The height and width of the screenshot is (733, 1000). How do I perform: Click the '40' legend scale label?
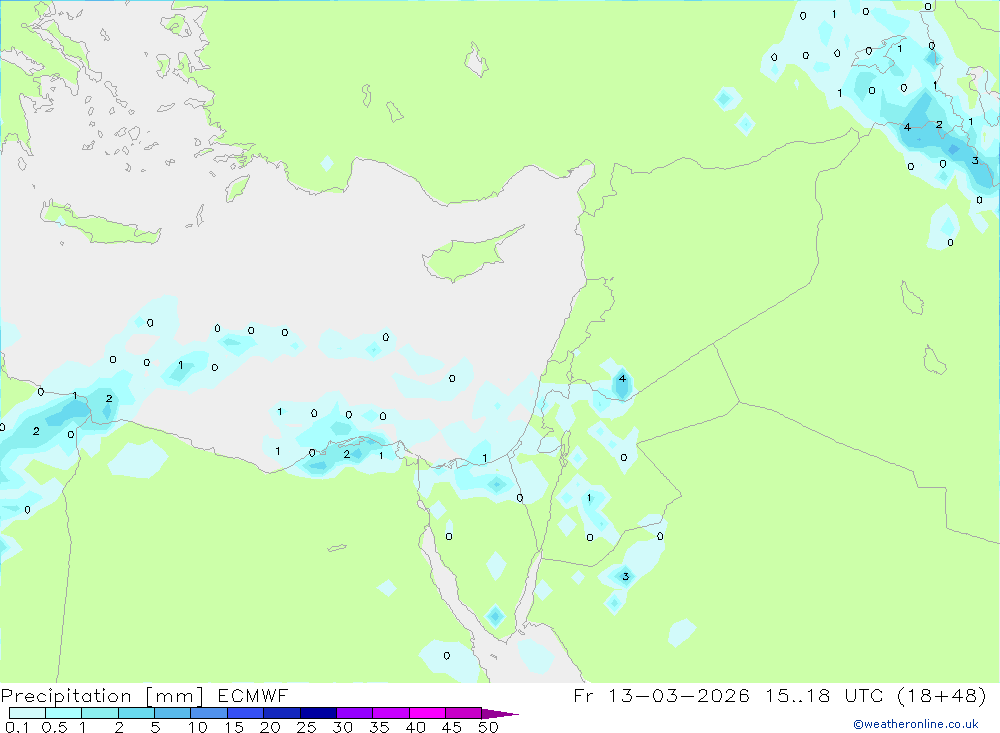click(x=415, y=727)
